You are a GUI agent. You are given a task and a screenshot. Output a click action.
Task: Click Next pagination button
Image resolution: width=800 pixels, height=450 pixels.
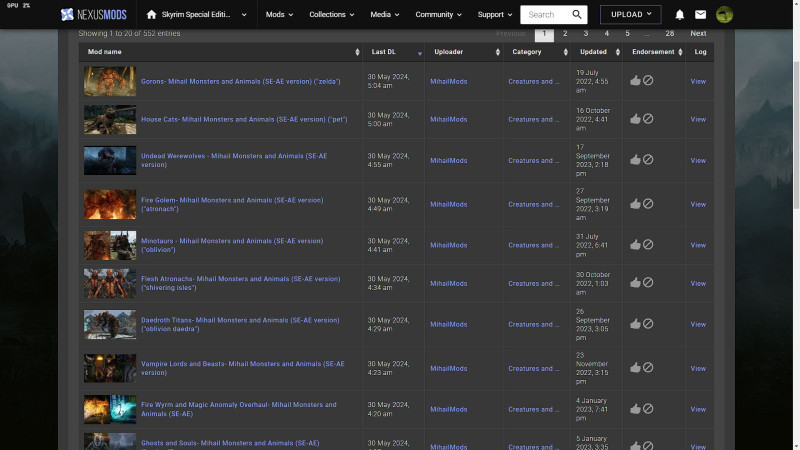click(x=698, y=34)
